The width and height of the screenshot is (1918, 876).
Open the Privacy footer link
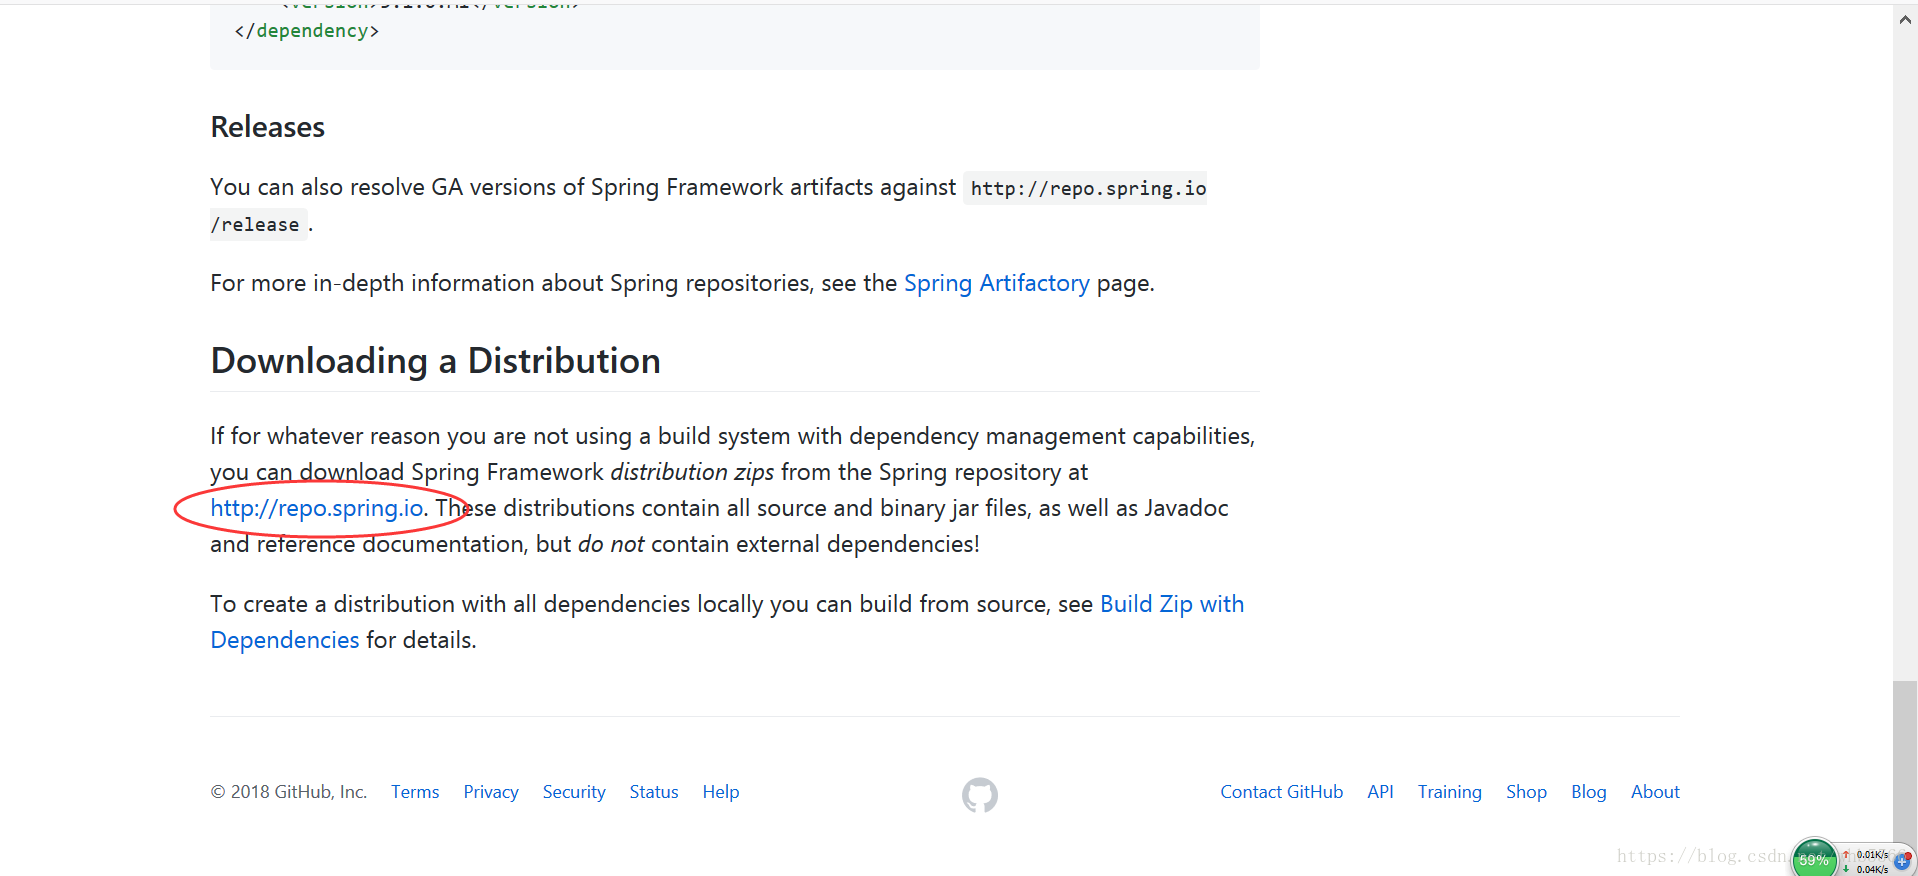click(491, 792)
